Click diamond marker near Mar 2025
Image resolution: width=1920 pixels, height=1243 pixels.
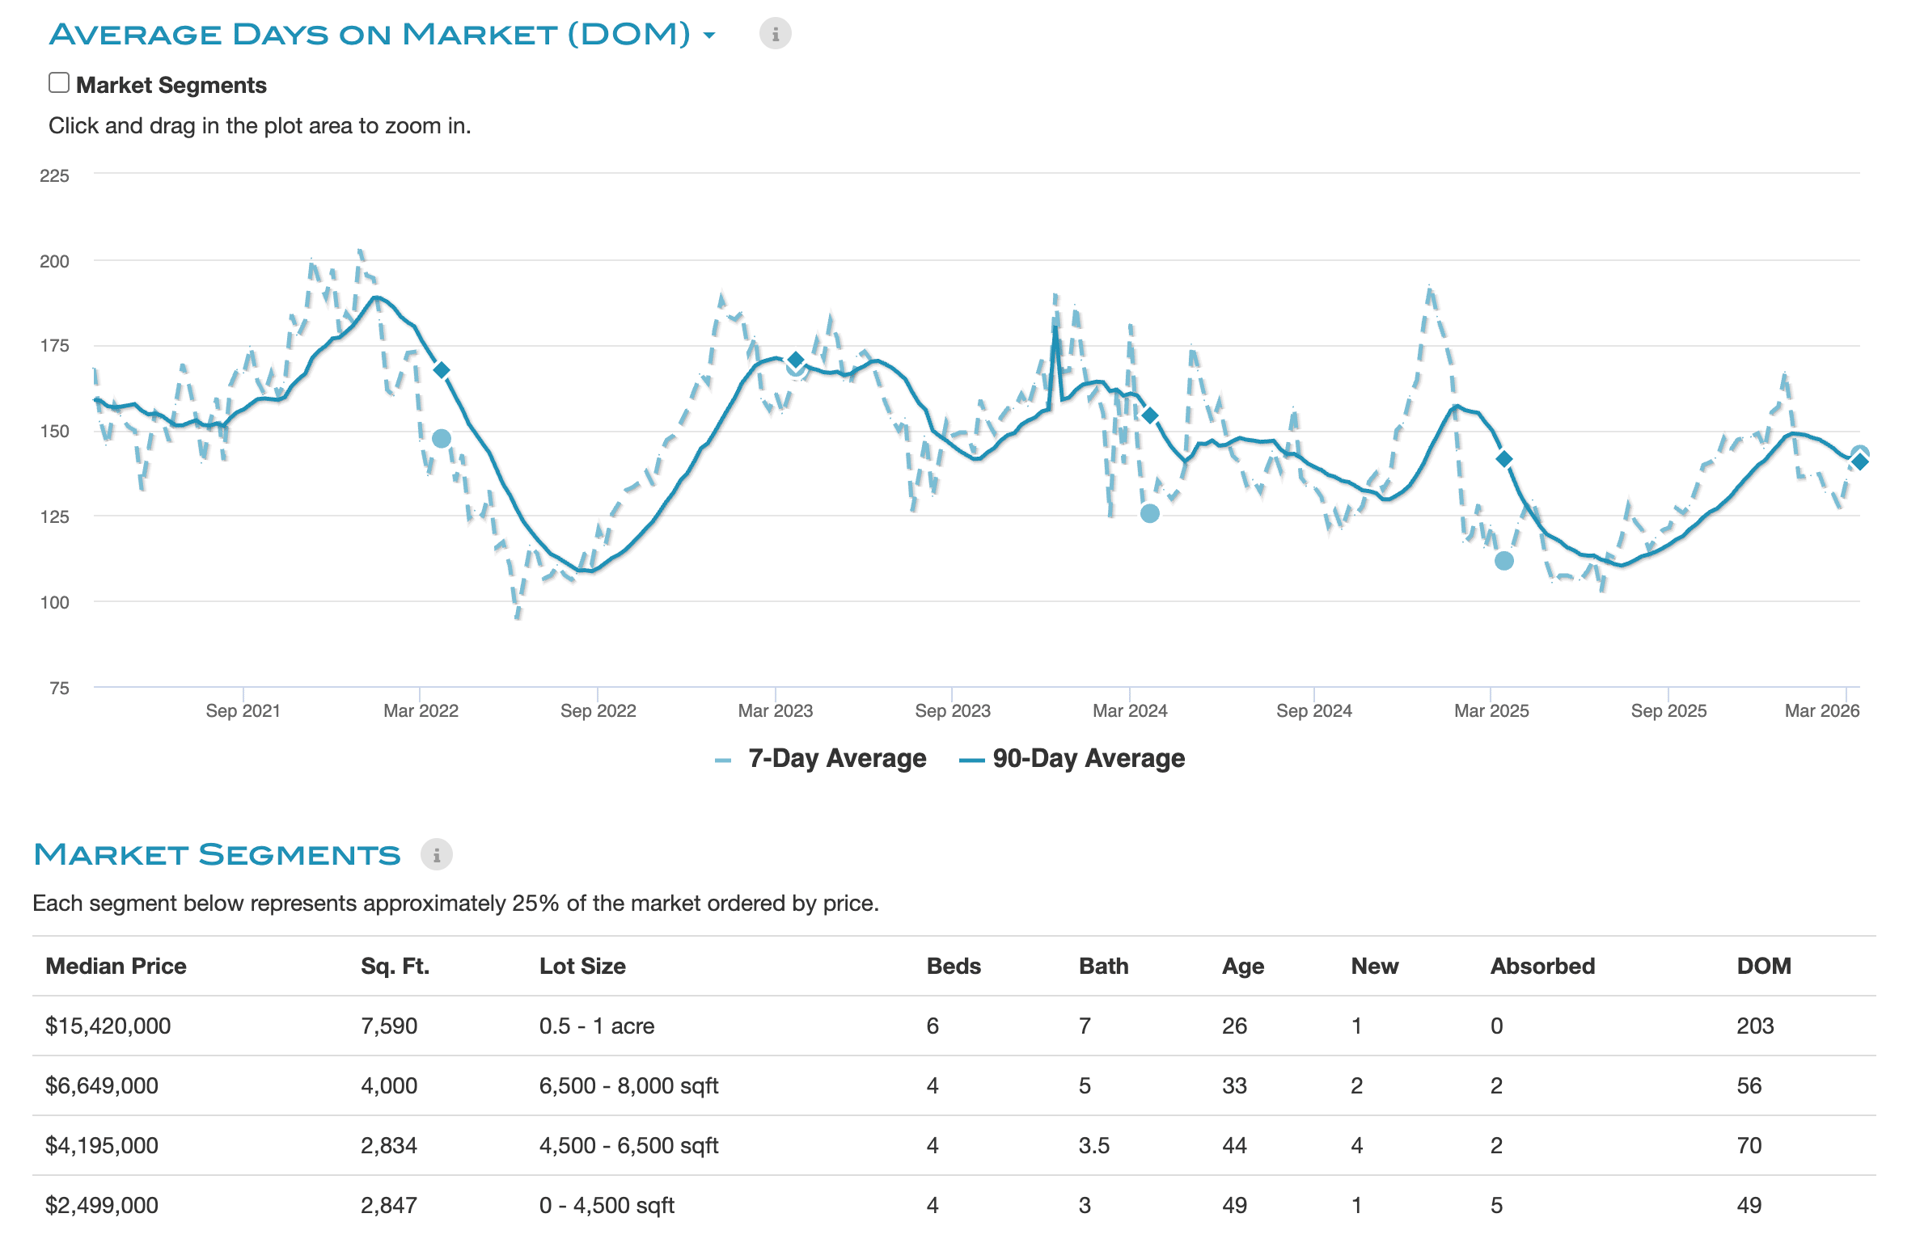click(1504, 459)
